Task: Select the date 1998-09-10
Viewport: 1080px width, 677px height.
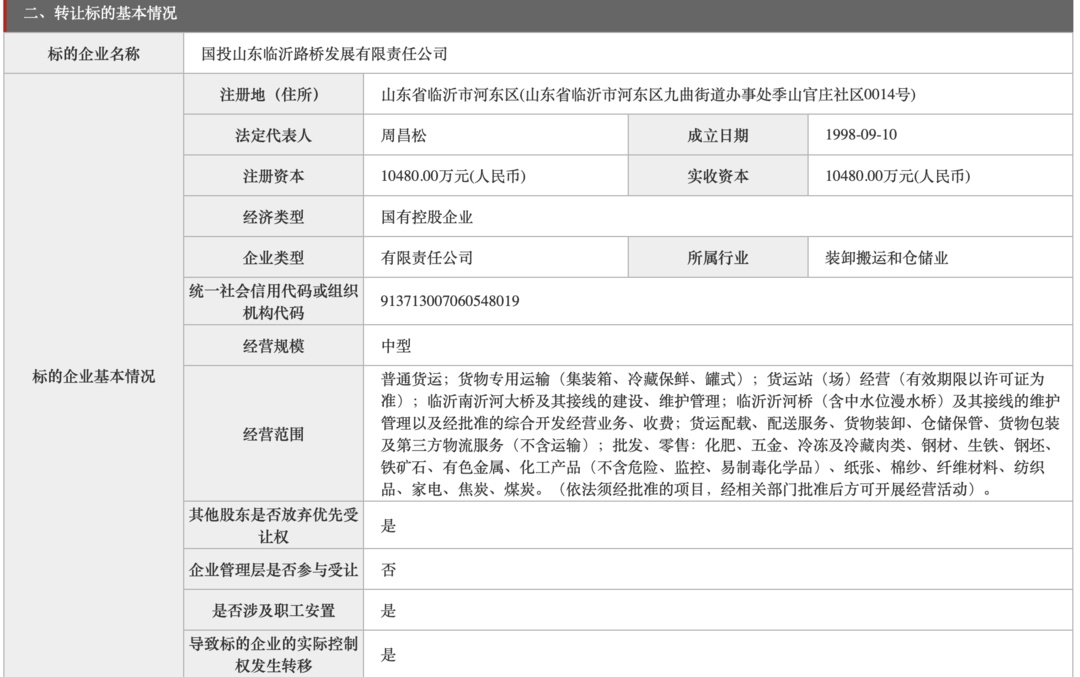Action: click(x=861, y=135)
